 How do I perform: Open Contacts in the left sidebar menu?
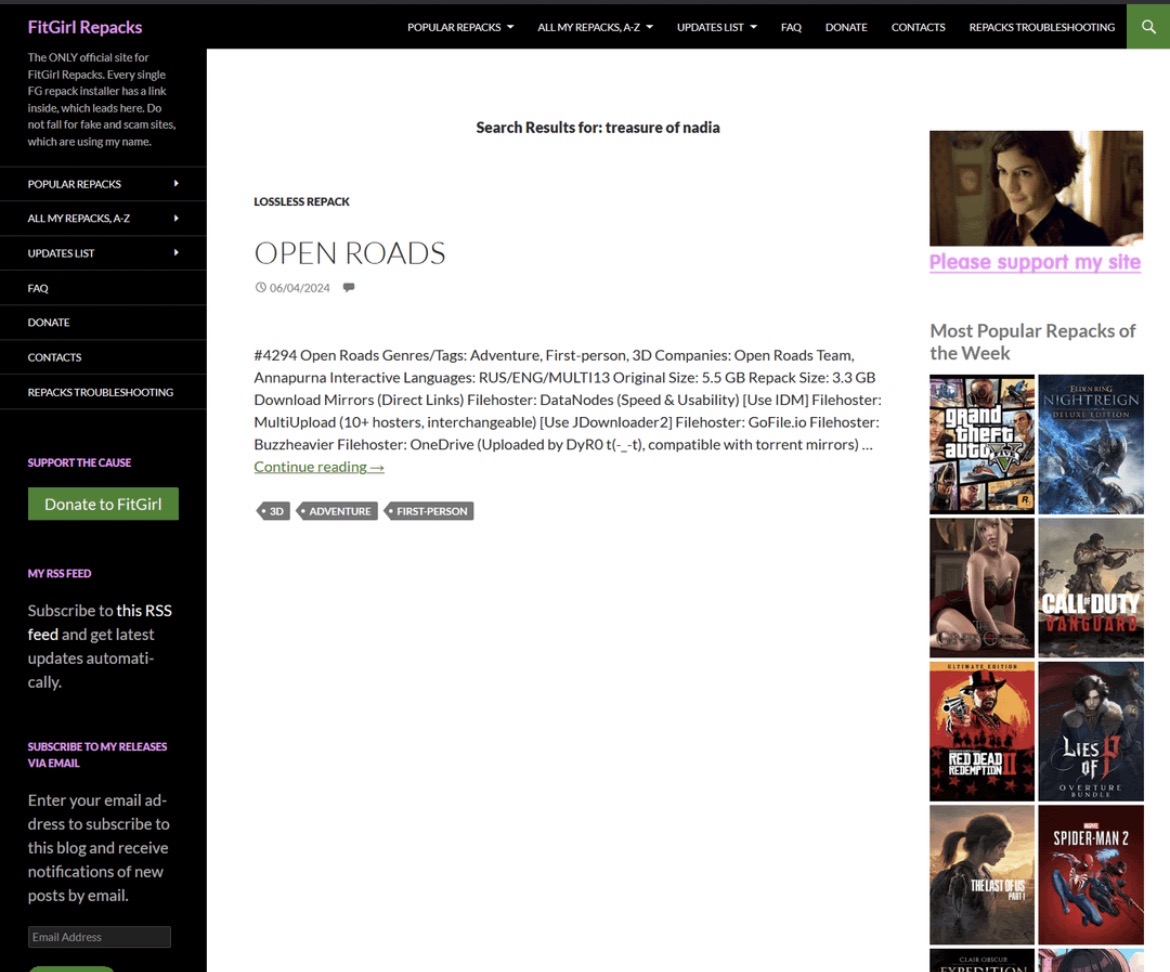click(x=54, y=357)
